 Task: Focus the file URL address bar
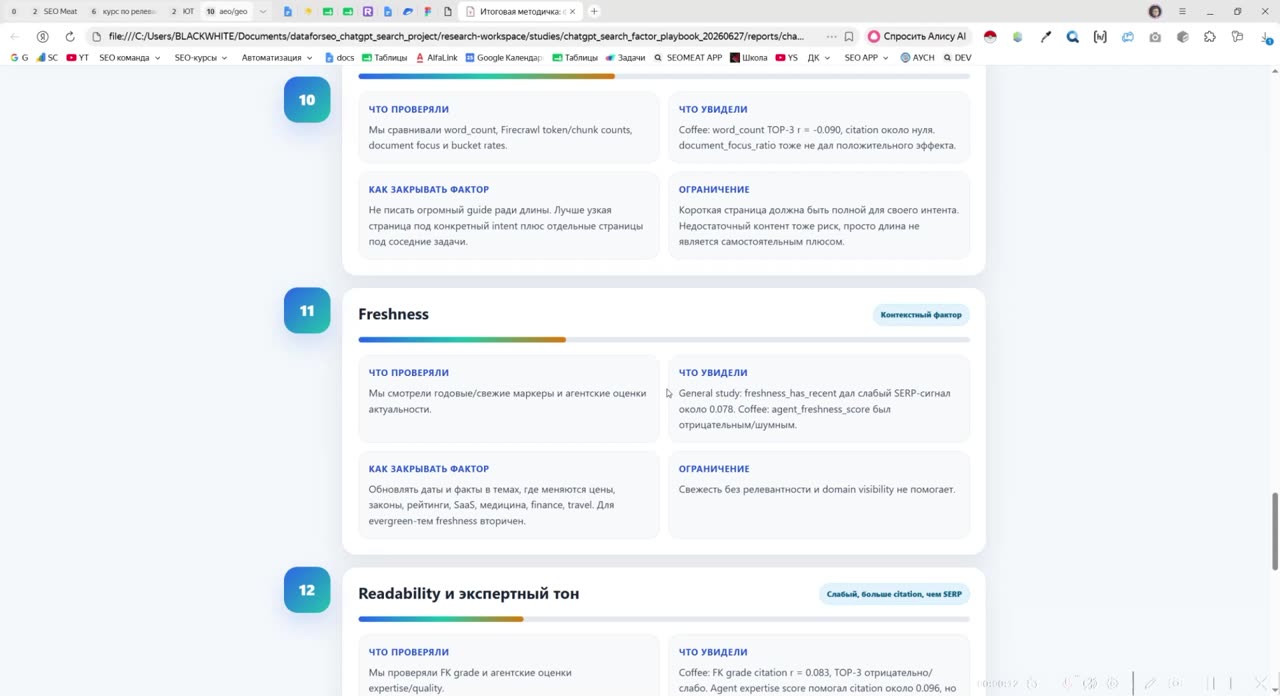[x=456, y=36]
